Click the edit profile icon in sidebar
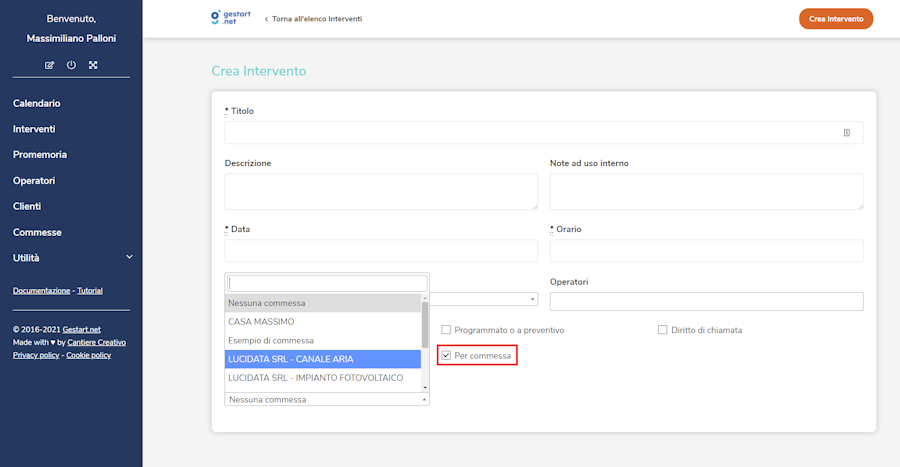The image size is (900, 467). pos(50,65)
